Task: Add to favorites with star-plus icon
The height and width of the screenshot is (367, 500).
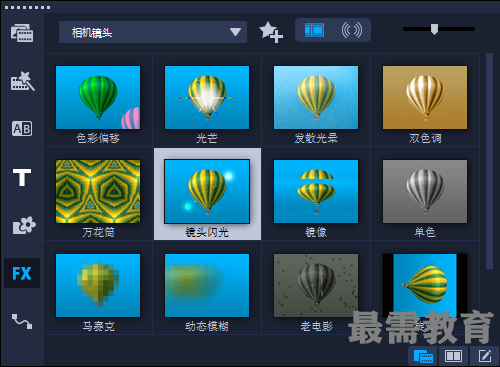Action: [271, 32]
